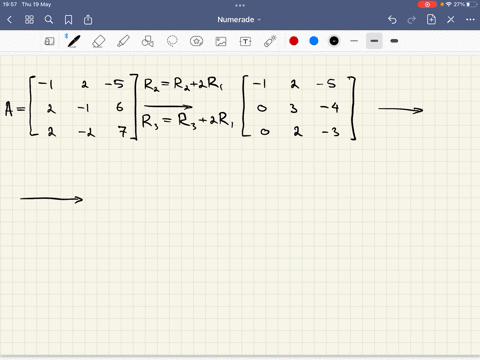Toggle the read-only mode icon

49,41
